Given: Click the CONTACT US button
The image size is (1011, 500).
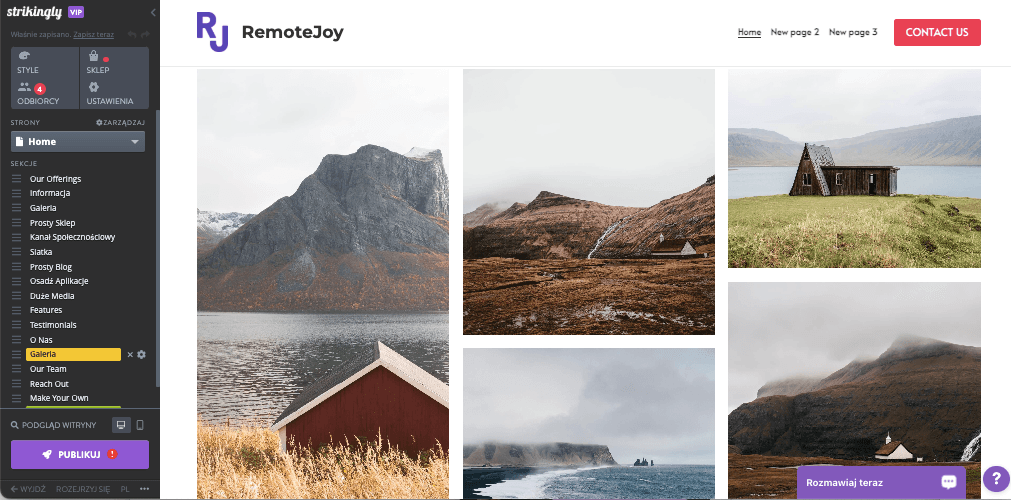Looking at the screenshot, I should point(937,32).
